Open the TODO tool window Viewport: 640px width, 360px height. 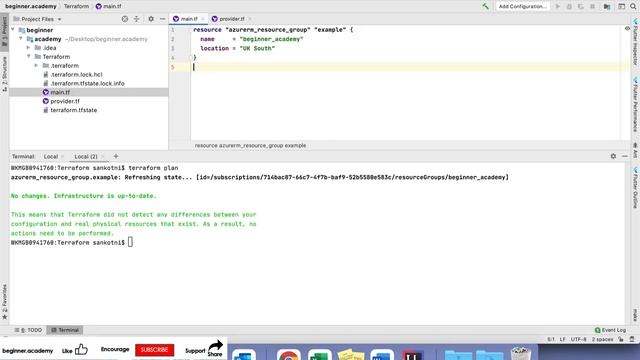pos(28,330)
